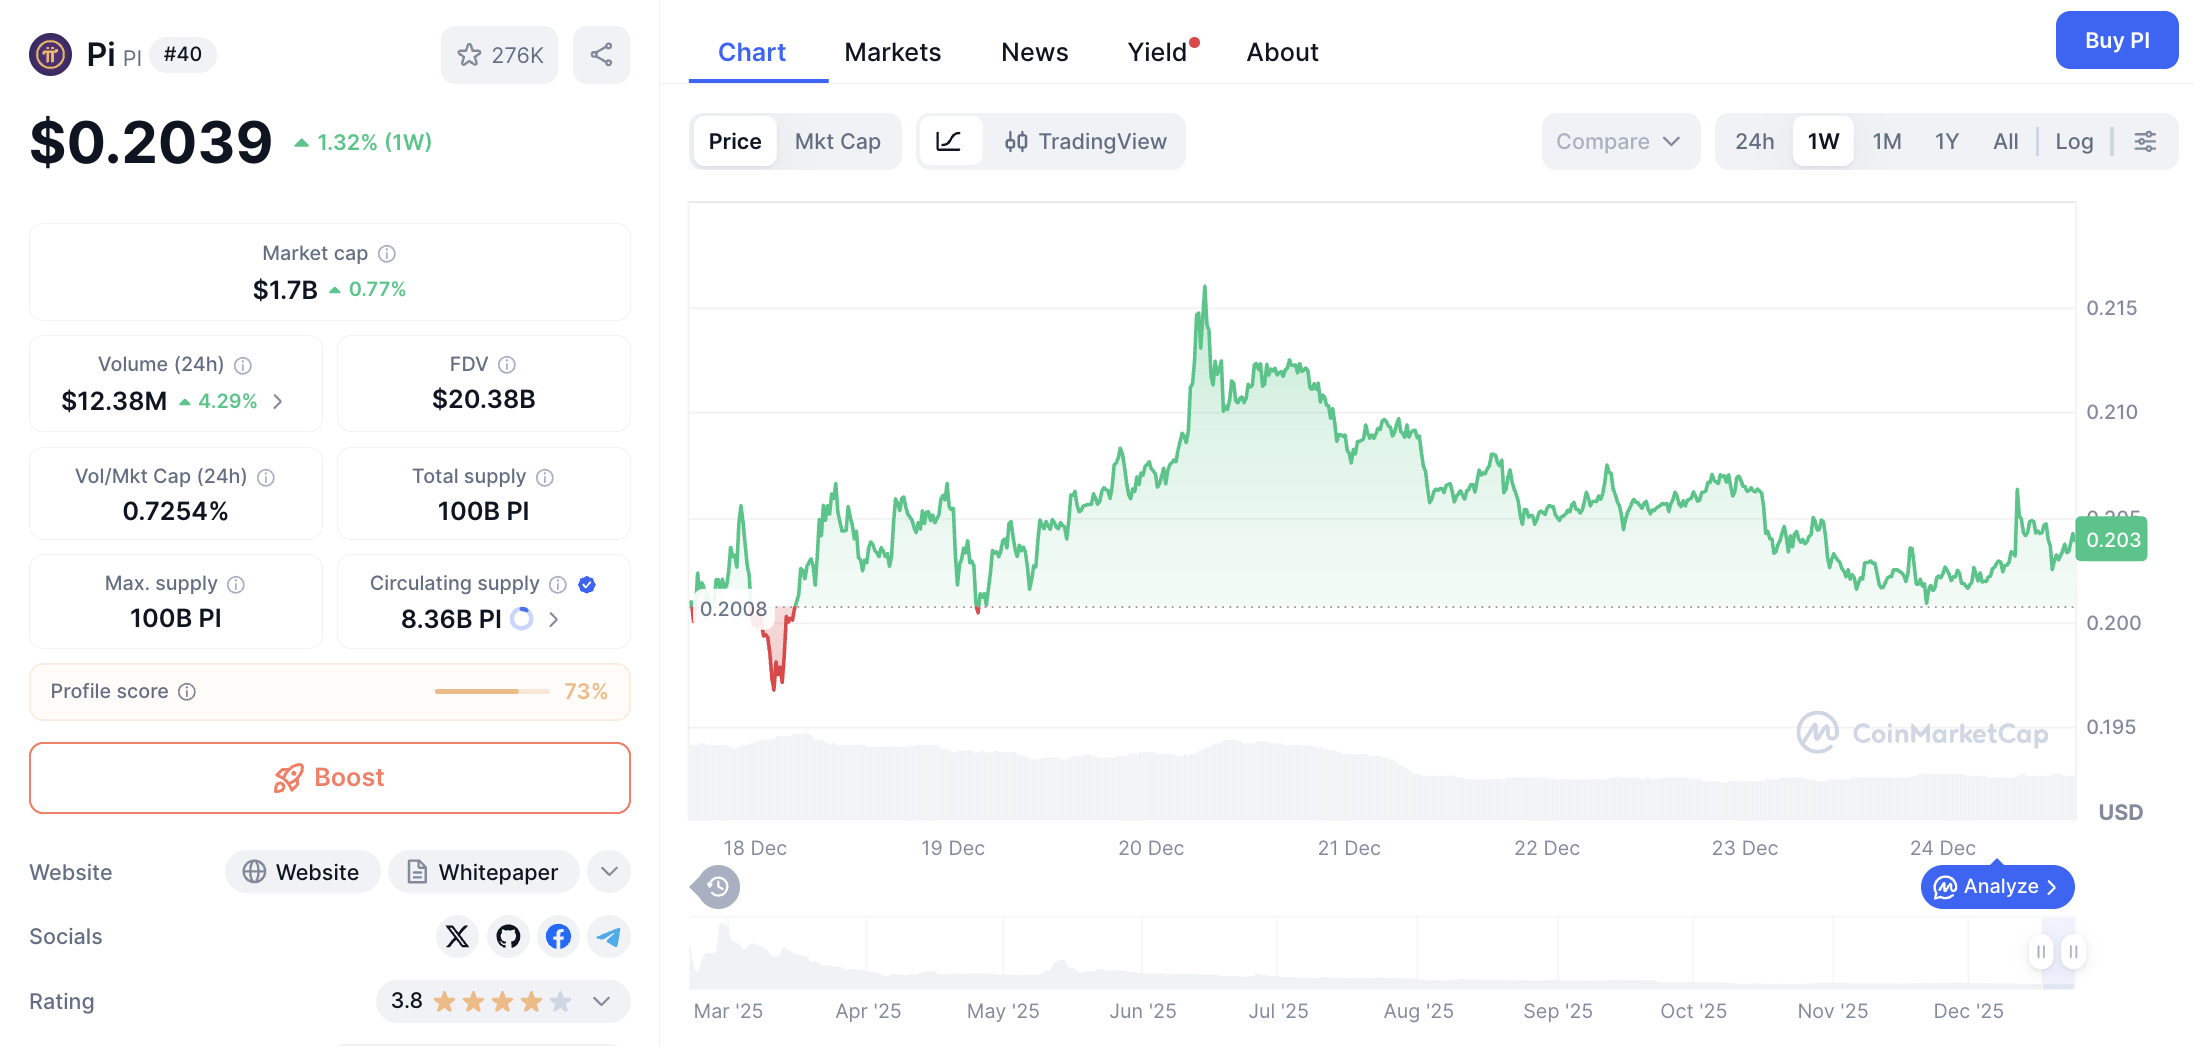Open chart settings via sliders icon
This screenshot has height=1046, width=2194.
2145,141
